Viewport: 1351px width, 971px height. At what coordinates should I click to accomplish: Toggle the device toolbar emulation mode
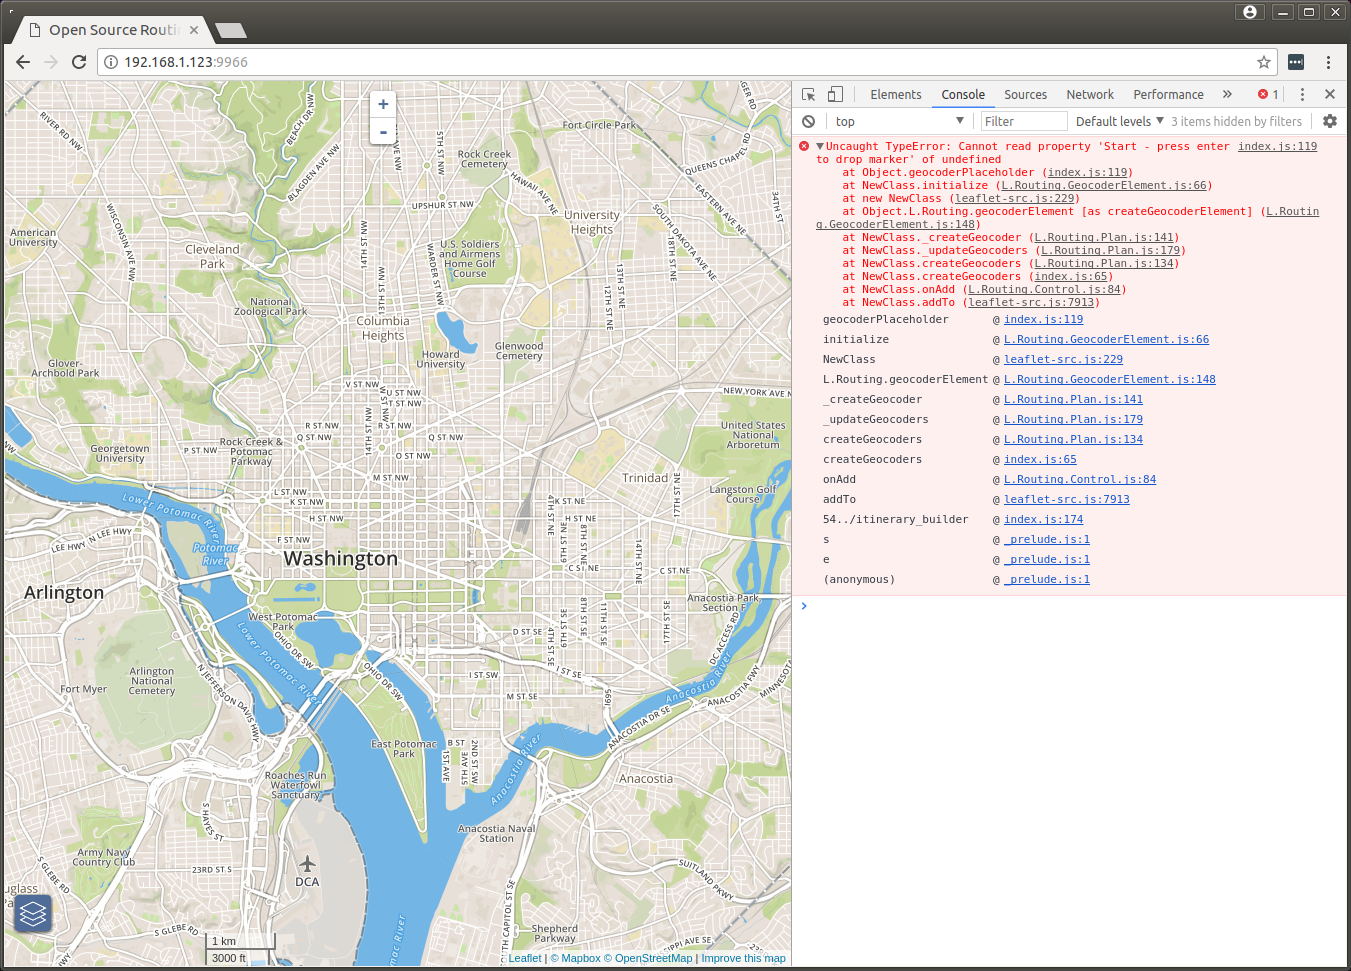point(835,93)
